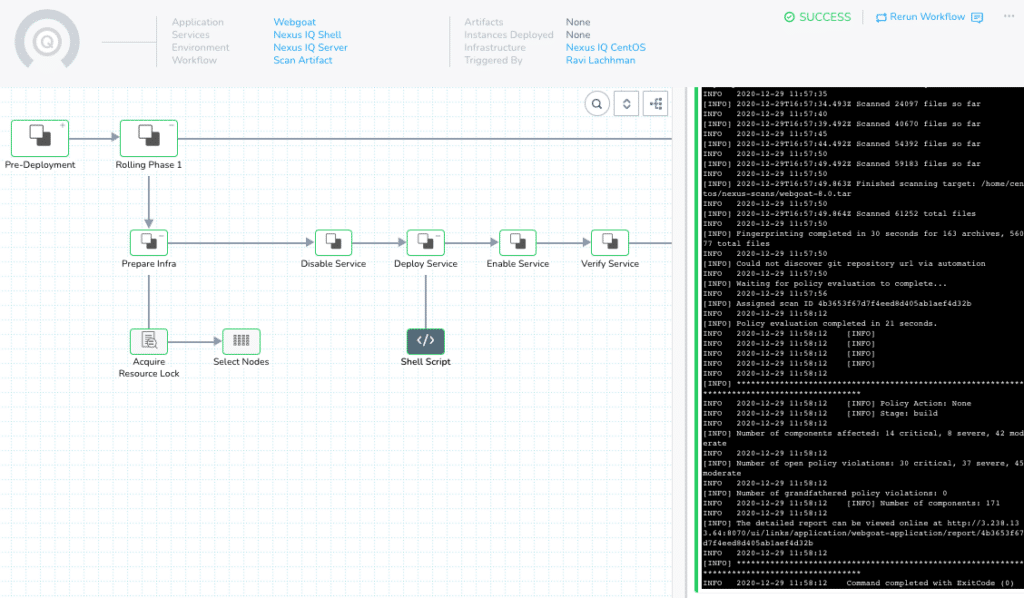
Task: Click the Harness circular logo
Action: tap(47, 42)
